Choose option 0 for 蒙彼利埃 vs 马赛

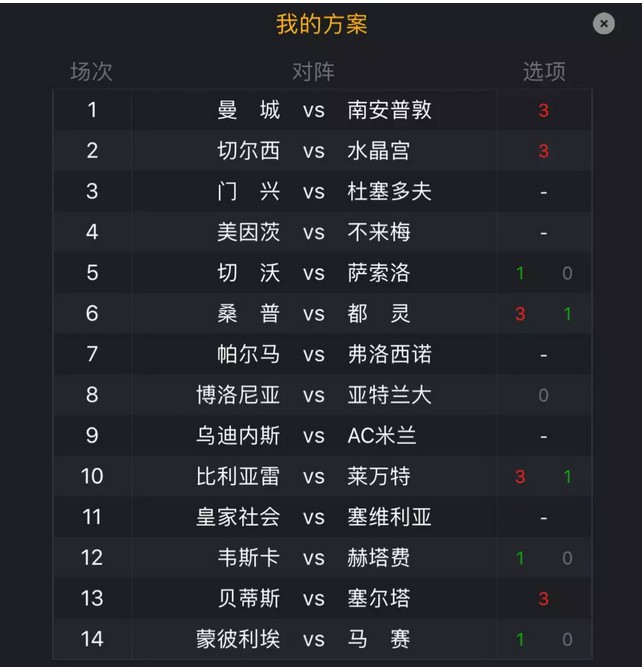[567, 639]
